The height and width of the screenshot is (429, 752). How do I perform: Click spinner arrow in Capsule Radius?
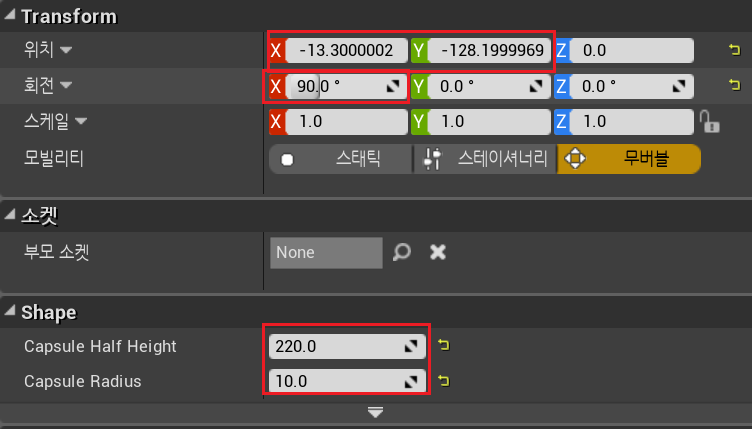[x=411, y=382]
